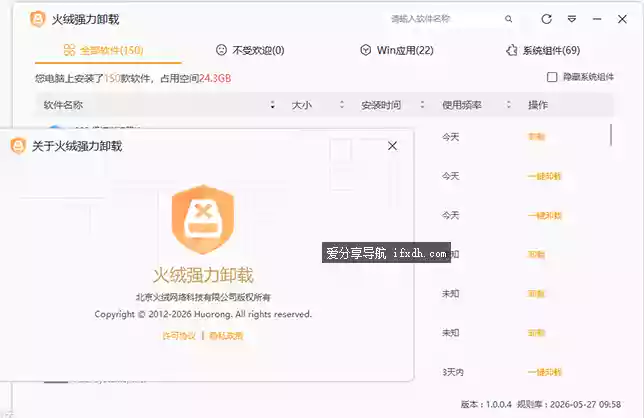Click the Huorong uninstaller logo in title bar

[37, 19]
